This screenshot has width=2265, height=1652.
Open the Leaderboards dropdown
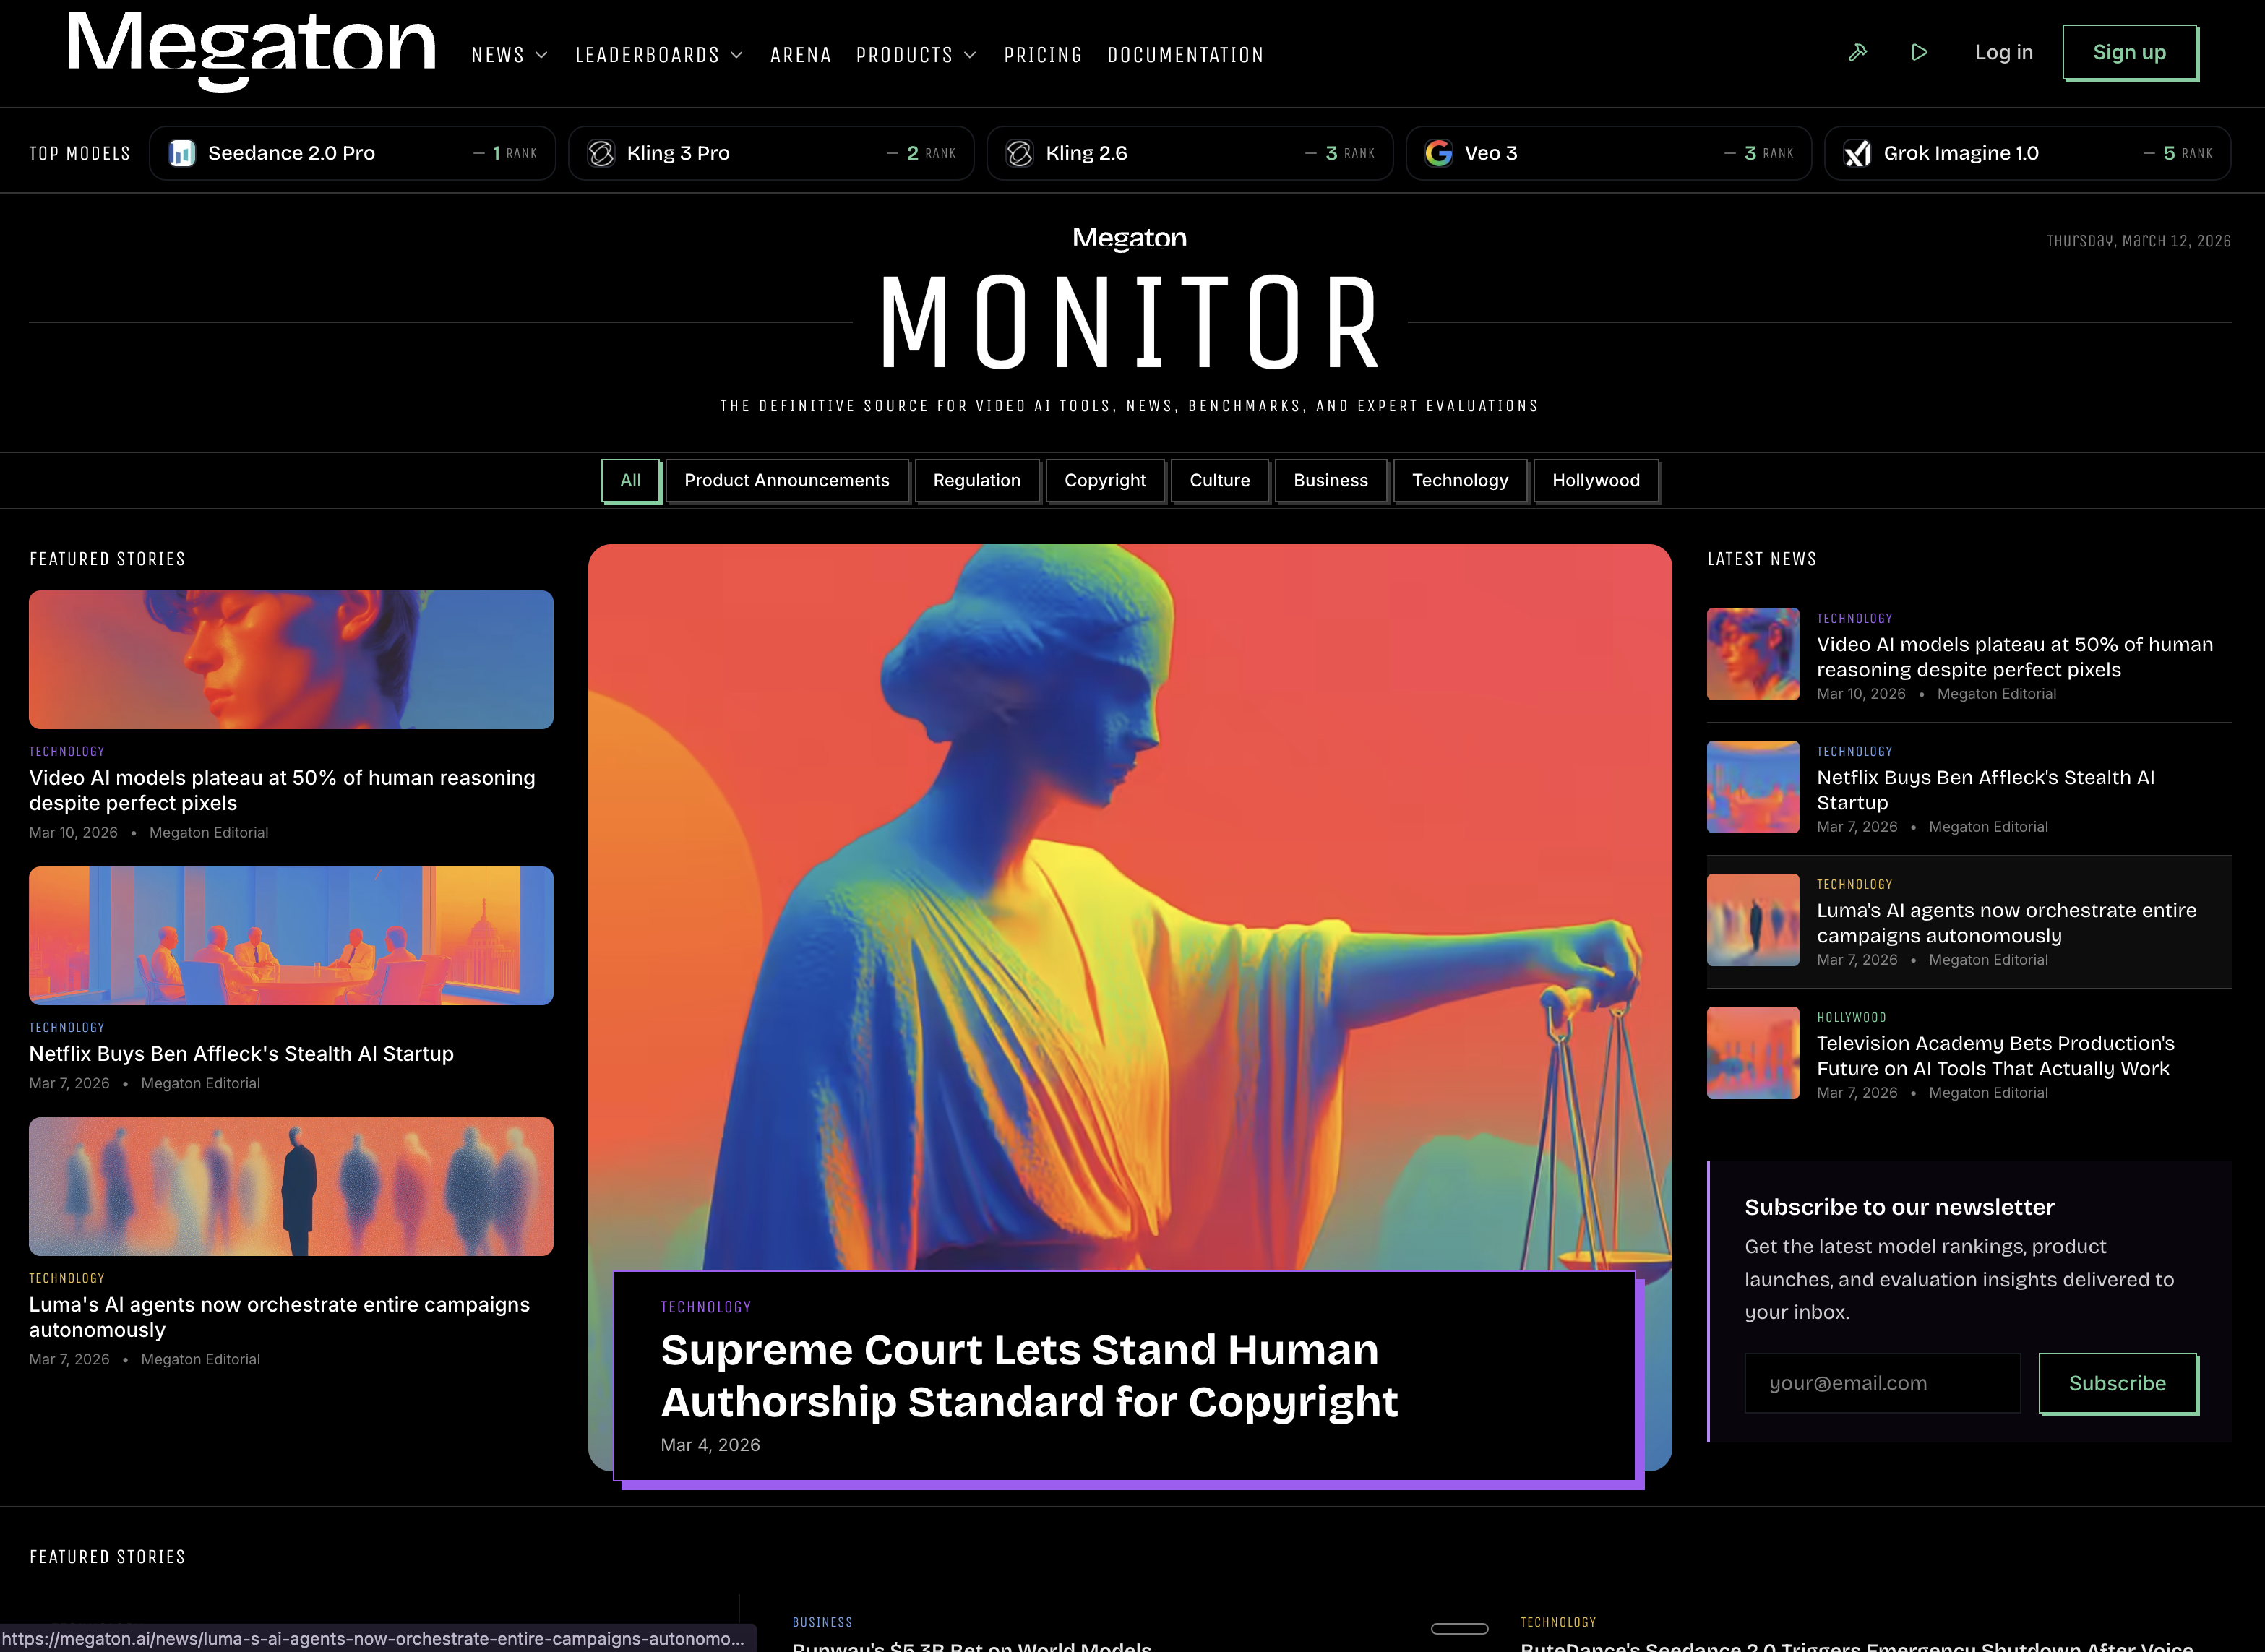click(658, 55)
